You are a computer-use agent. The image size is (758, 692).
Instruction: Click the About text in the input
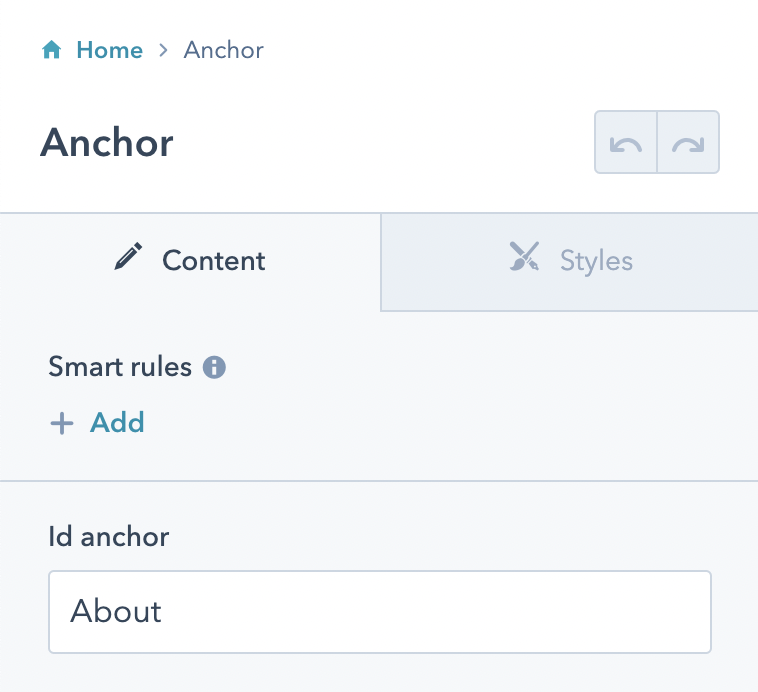116,611
